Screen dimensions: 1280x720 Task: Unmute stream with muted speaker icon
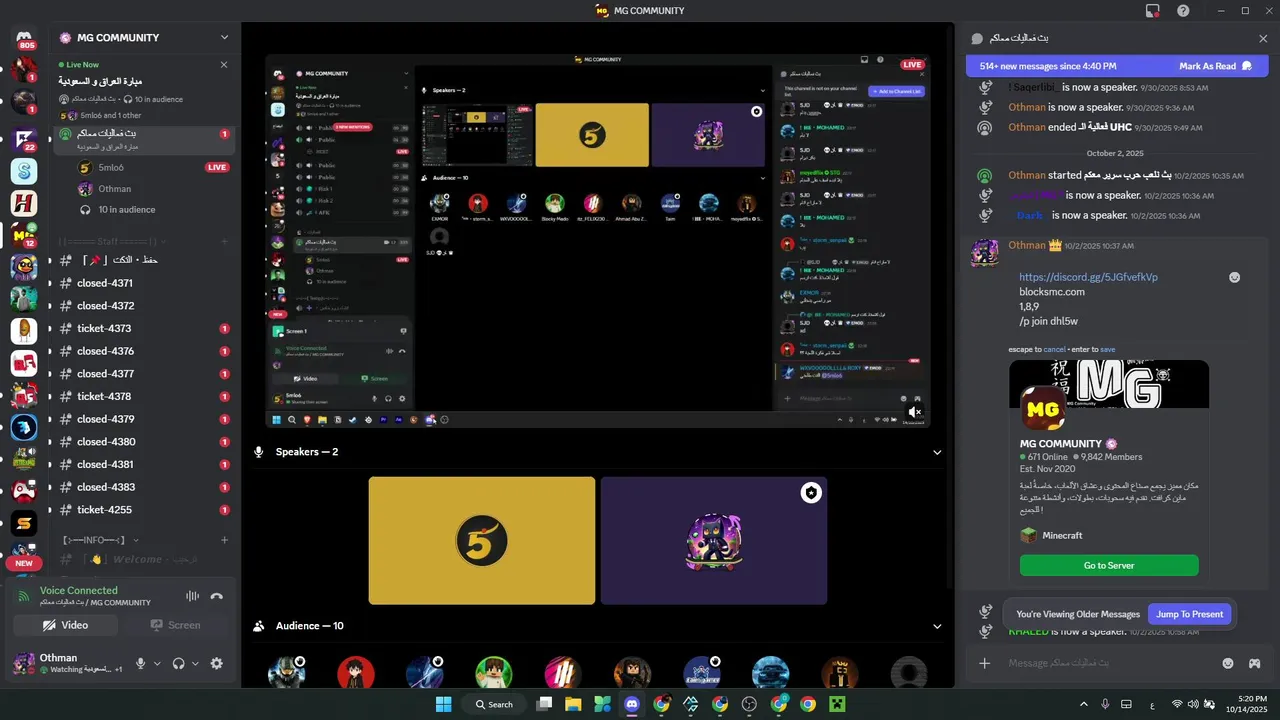tap(914, 412)
